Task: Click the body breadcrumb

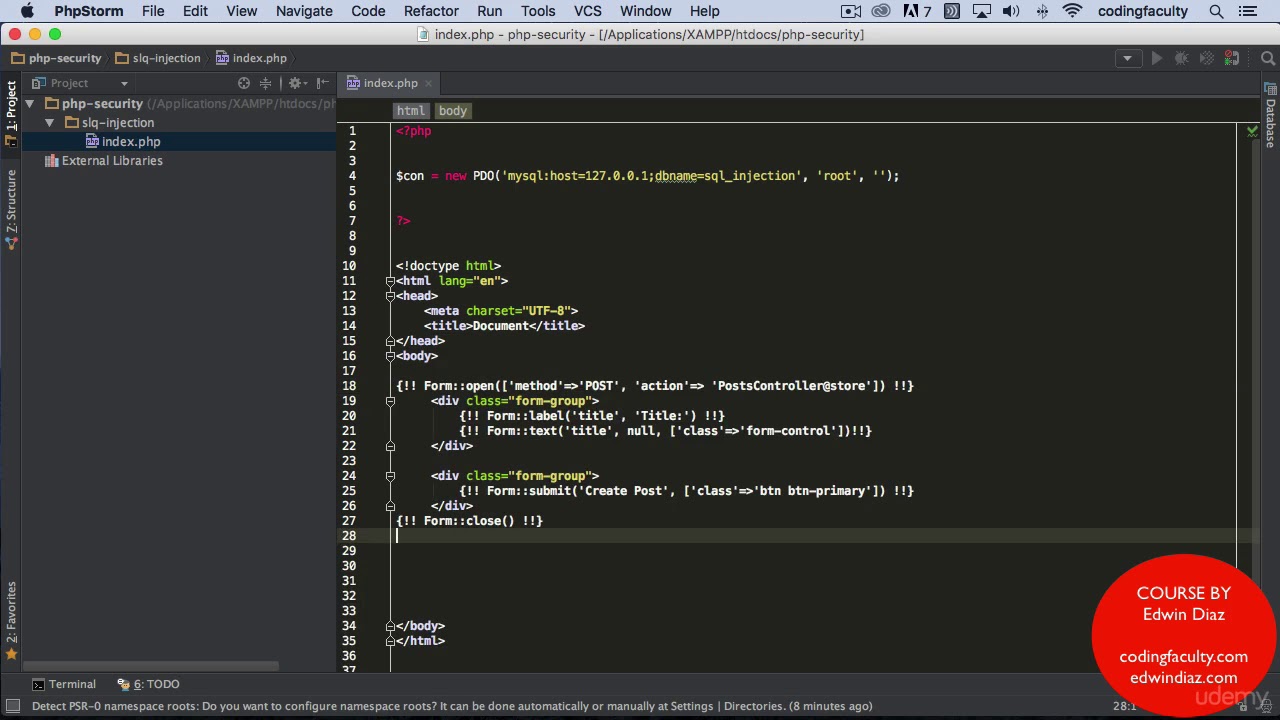Action: [x=452, y=111]
